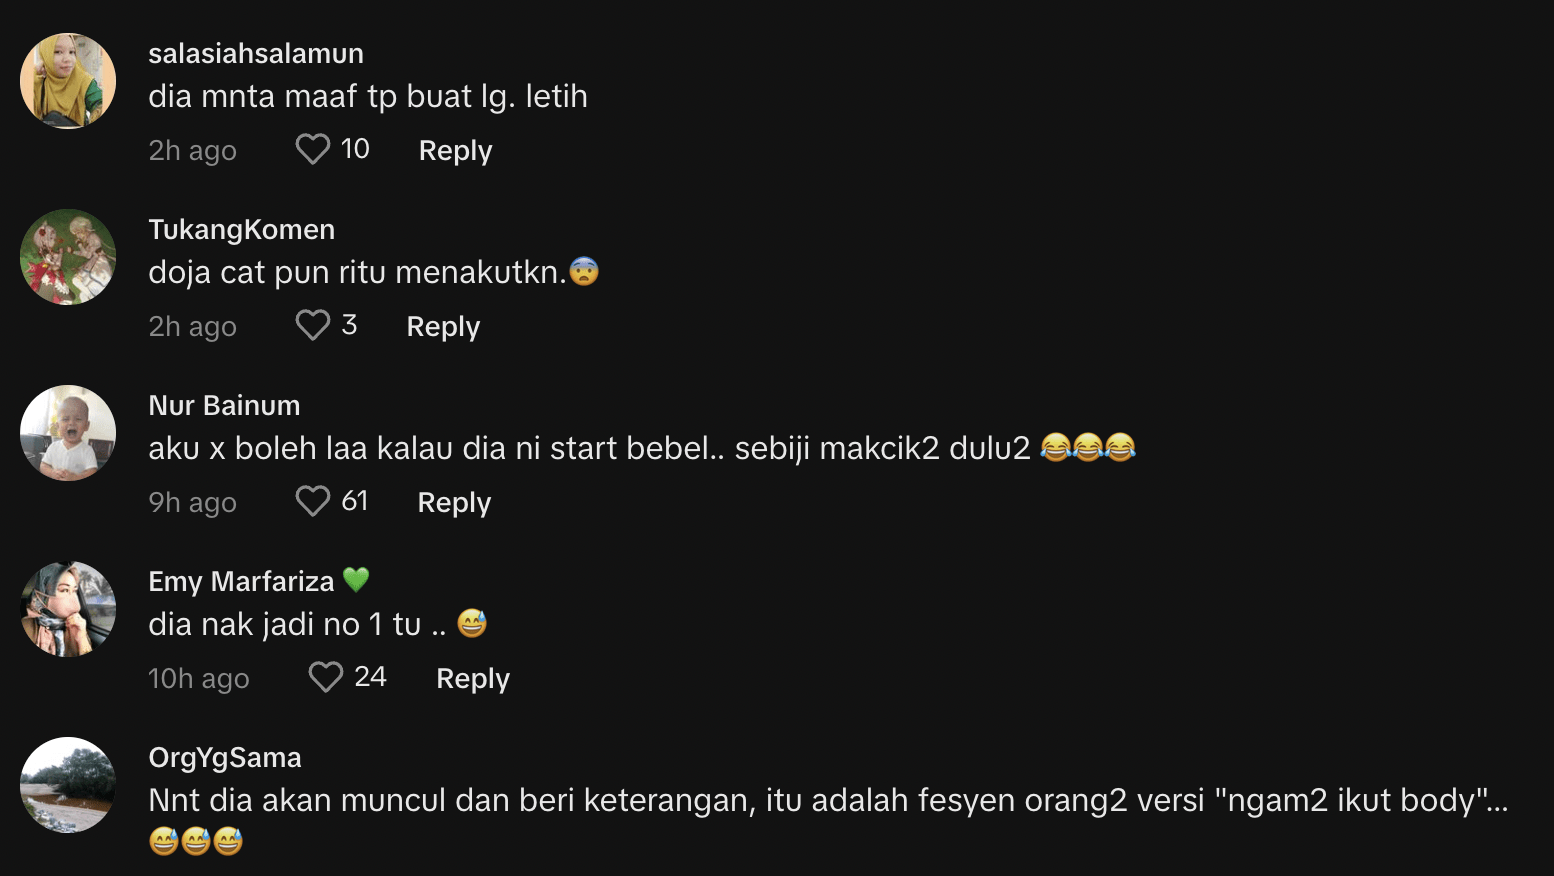Reply to salasiahsalamun's comment
The height and width of the screenshot is (876, 1554).
pos(455,151)
